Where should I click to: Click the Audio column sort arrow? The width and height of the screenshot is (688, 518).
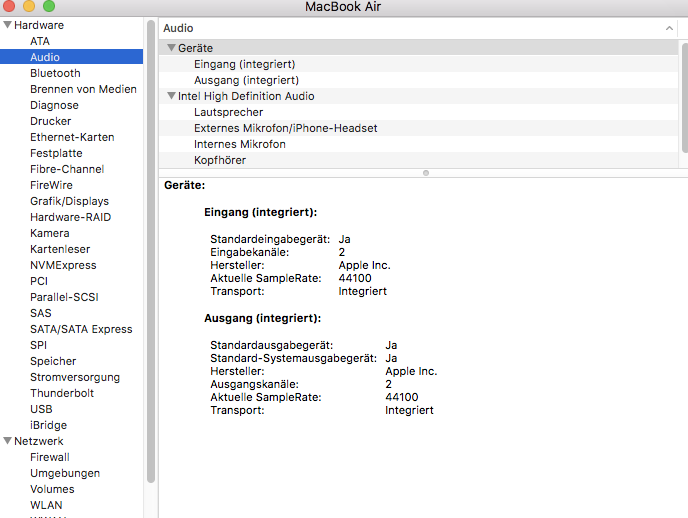[670, 28]
